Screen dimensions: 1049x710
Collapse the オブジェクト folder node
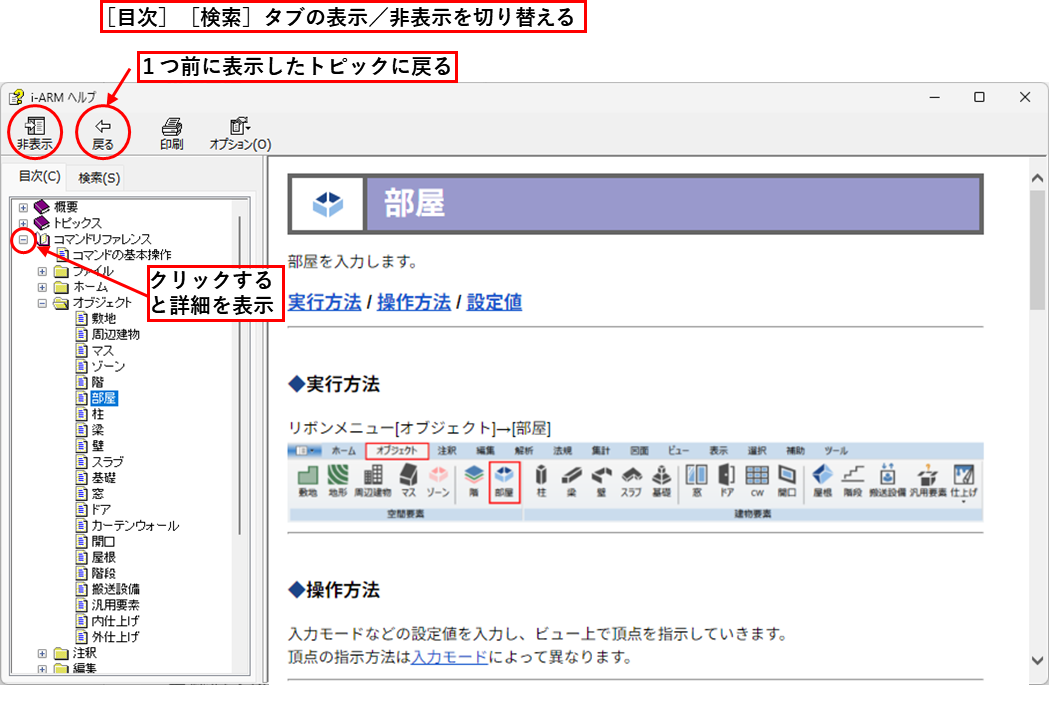pyautogui.click(x=43, y=303)
